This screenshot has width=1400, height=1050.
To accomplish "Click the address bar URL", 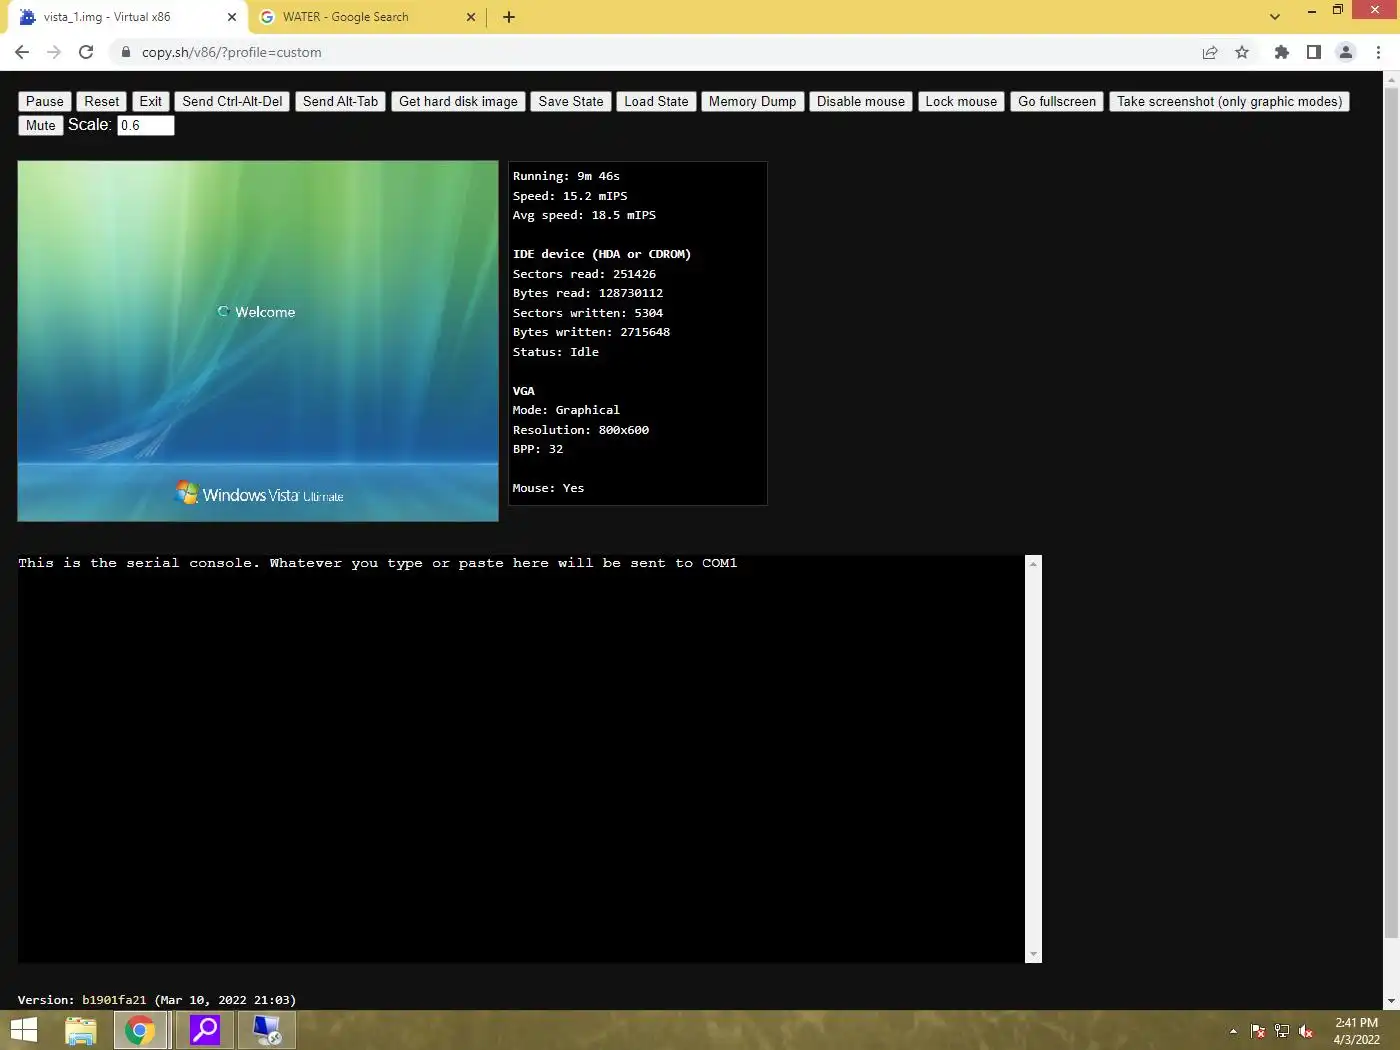I will pyautogui.click(x=232, y=52).
